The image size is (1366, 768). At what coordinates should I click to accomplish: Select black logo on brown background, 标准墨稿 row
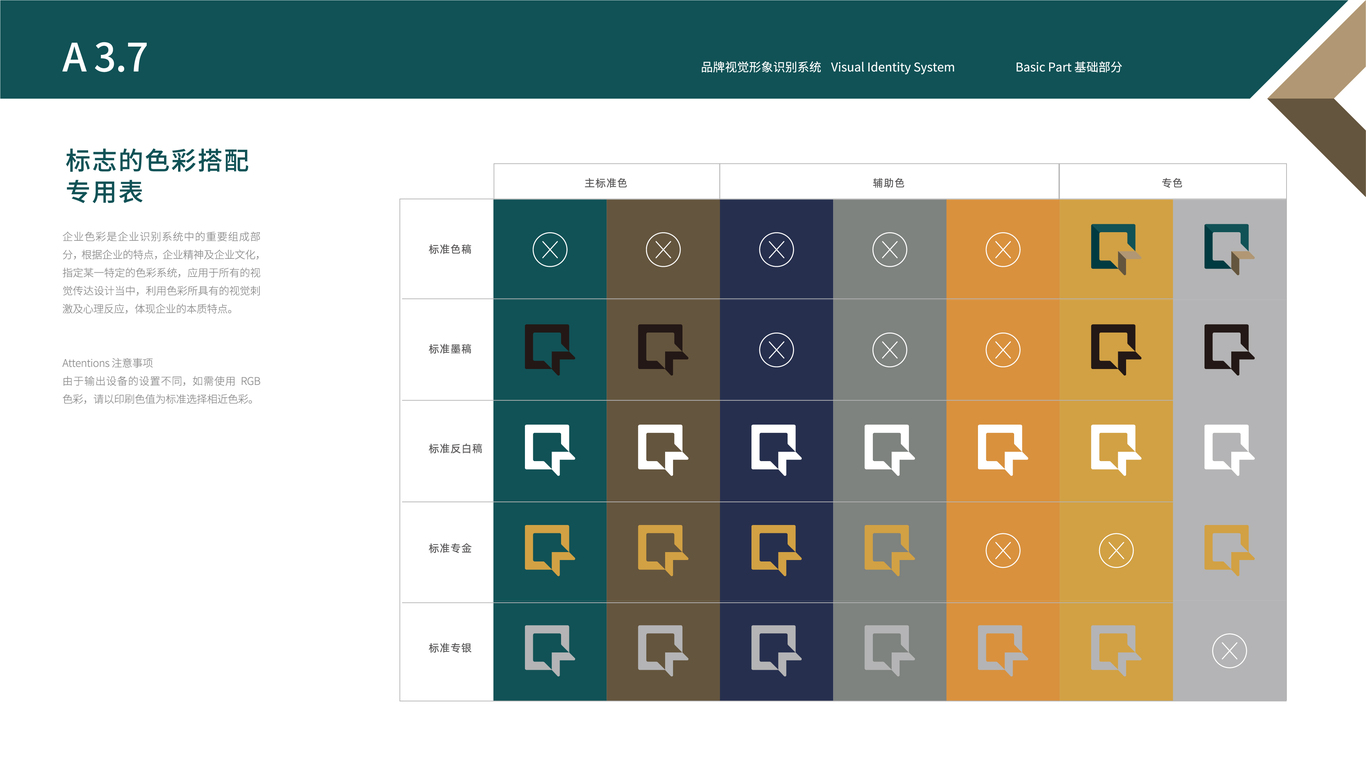pyautogui.click(x=663, y=349)
